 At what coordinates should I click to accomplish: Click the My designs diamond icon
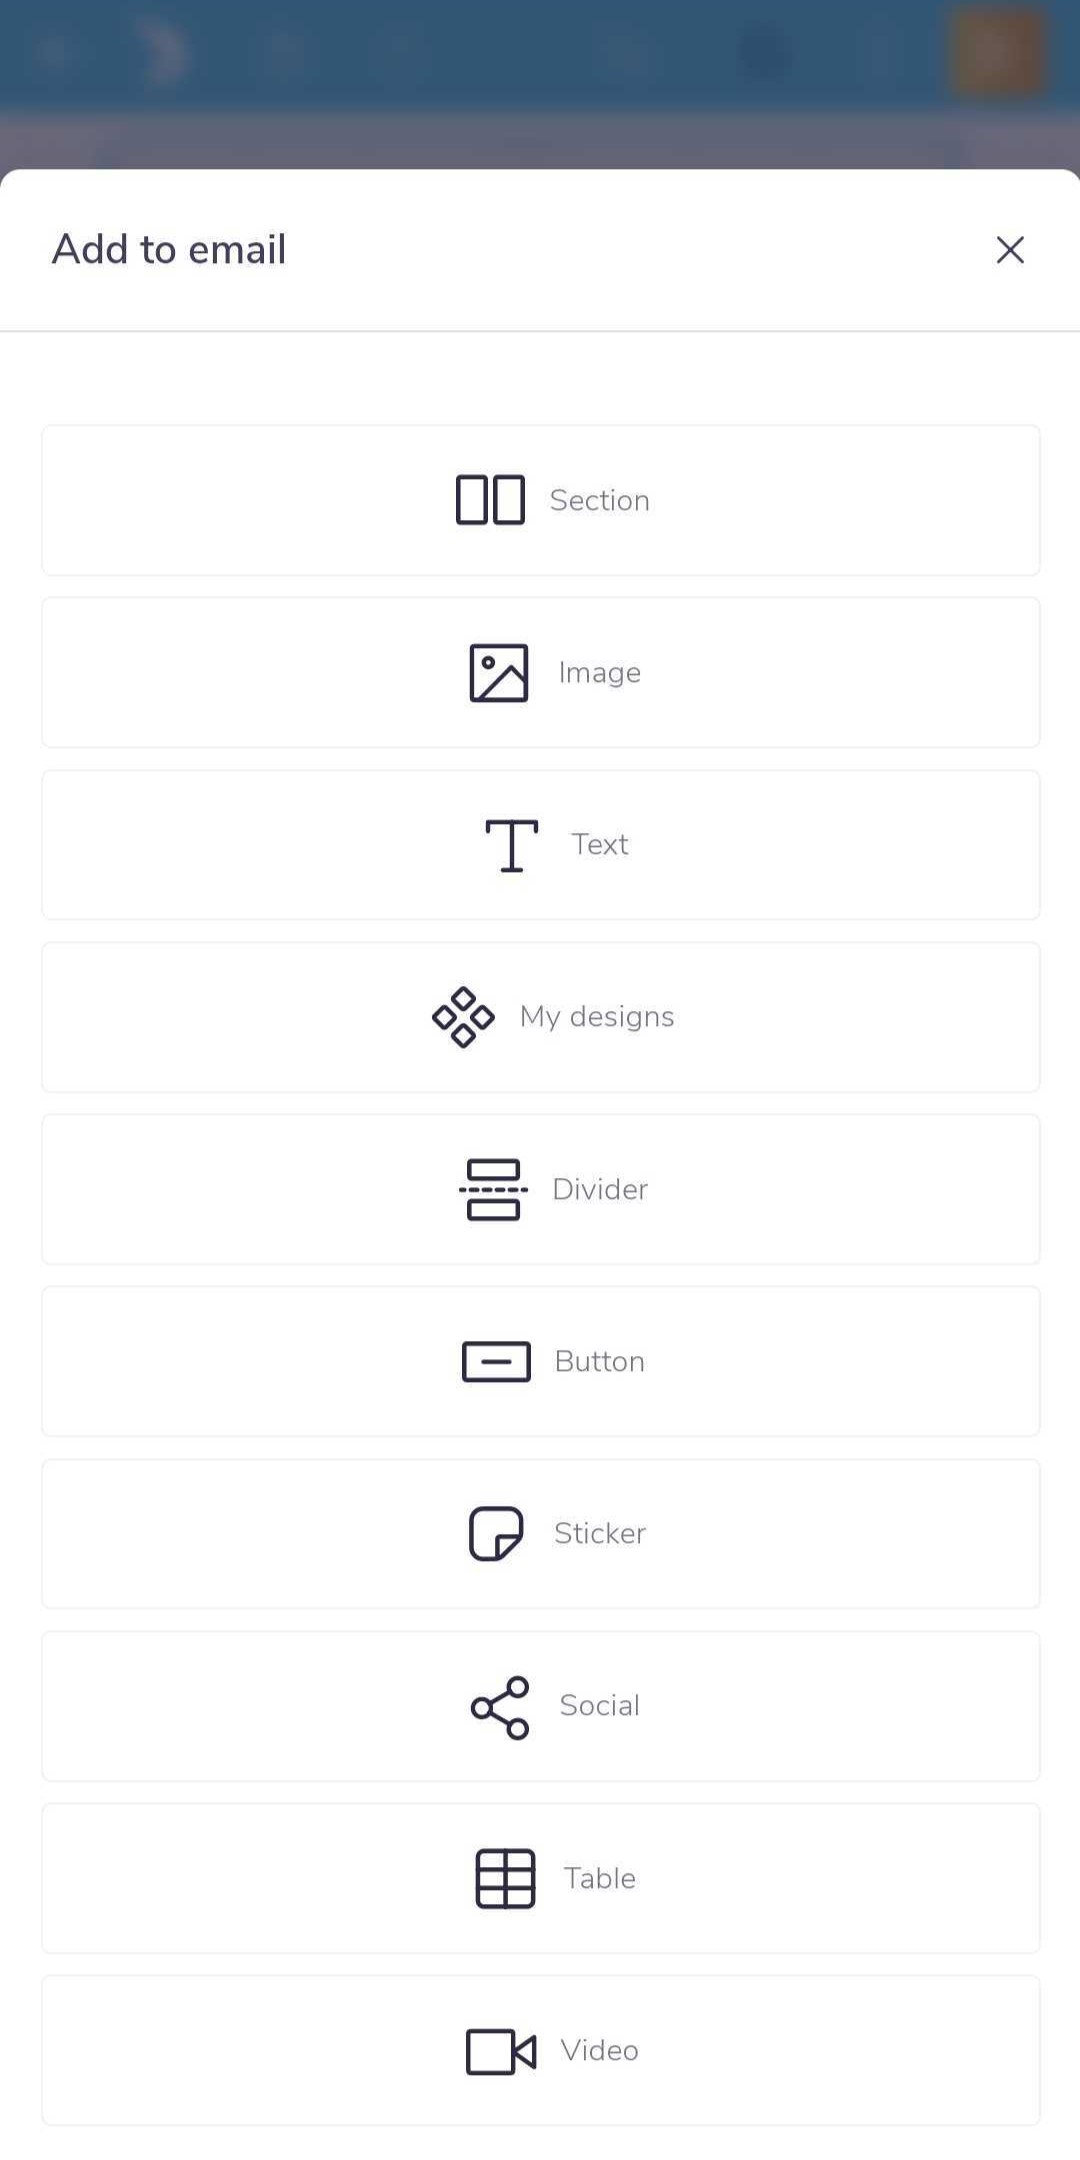pyautogui.click(x=463, y=1017)
